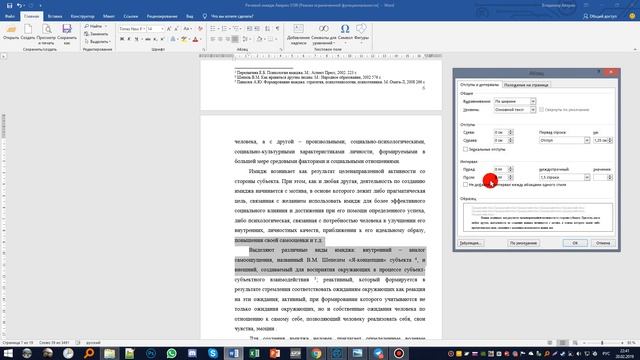Click the save icon in quick access toolbar

(9, 6)
